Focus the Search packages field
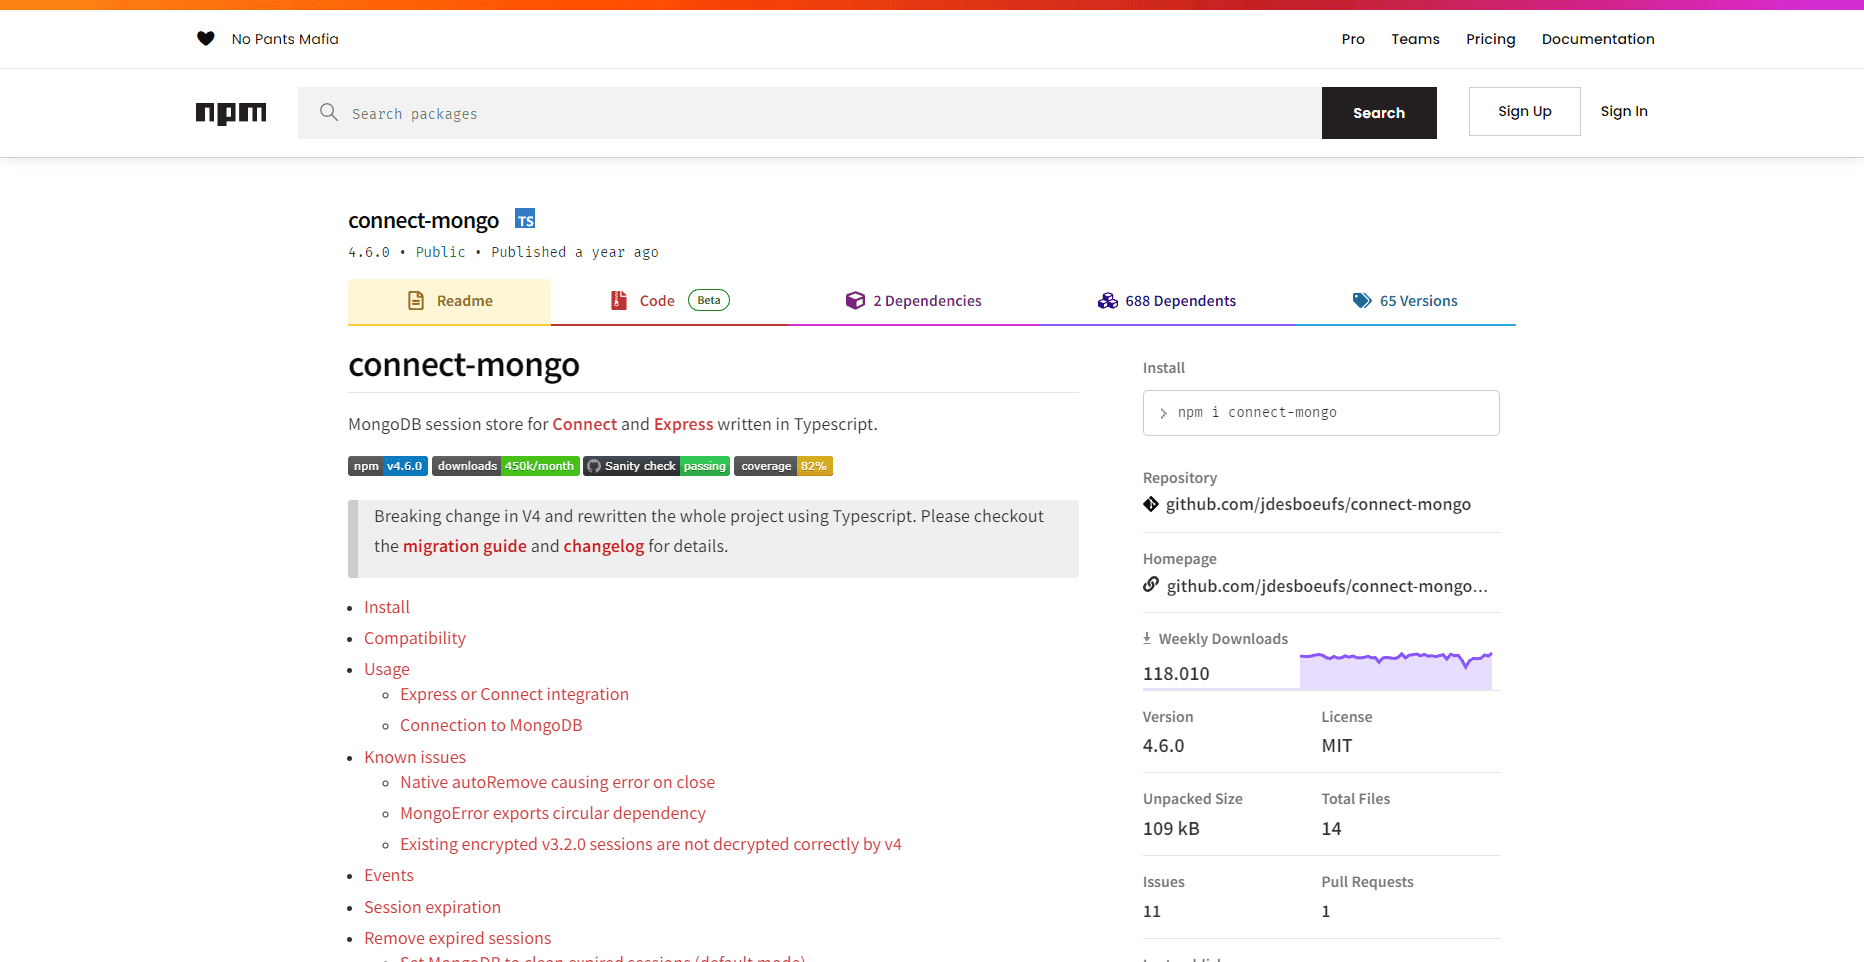 point(810,113)
